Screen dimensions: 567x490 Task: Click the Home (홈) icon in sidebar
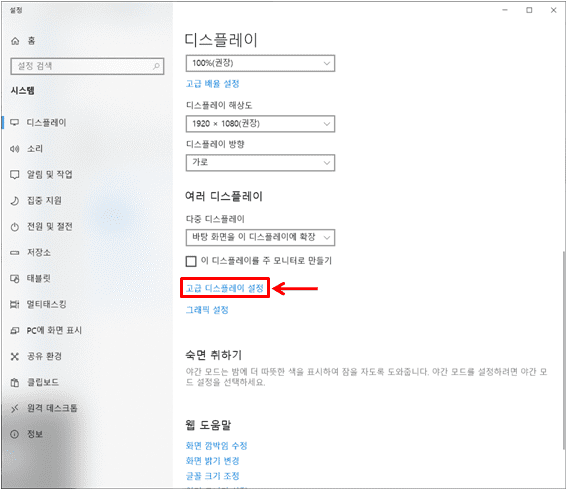click(15, 41)
